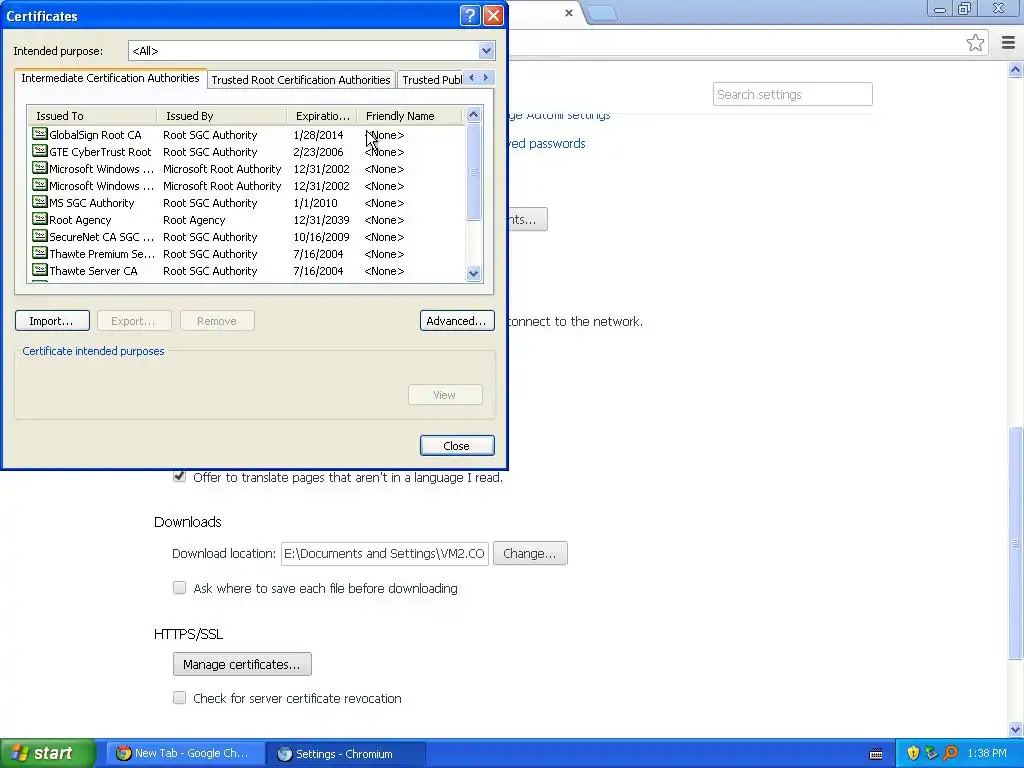Enable Check for server certificate revocation
1024x768 pixels.
tap(180, 697)
